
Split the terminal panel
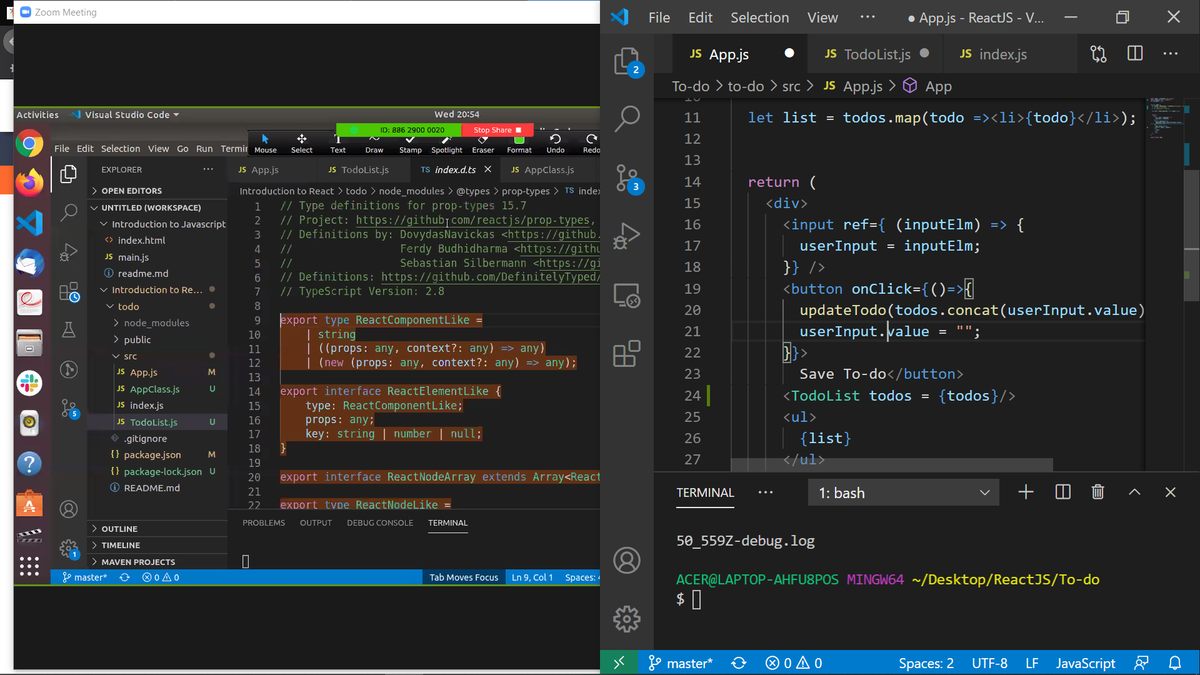pos(1062,492)
